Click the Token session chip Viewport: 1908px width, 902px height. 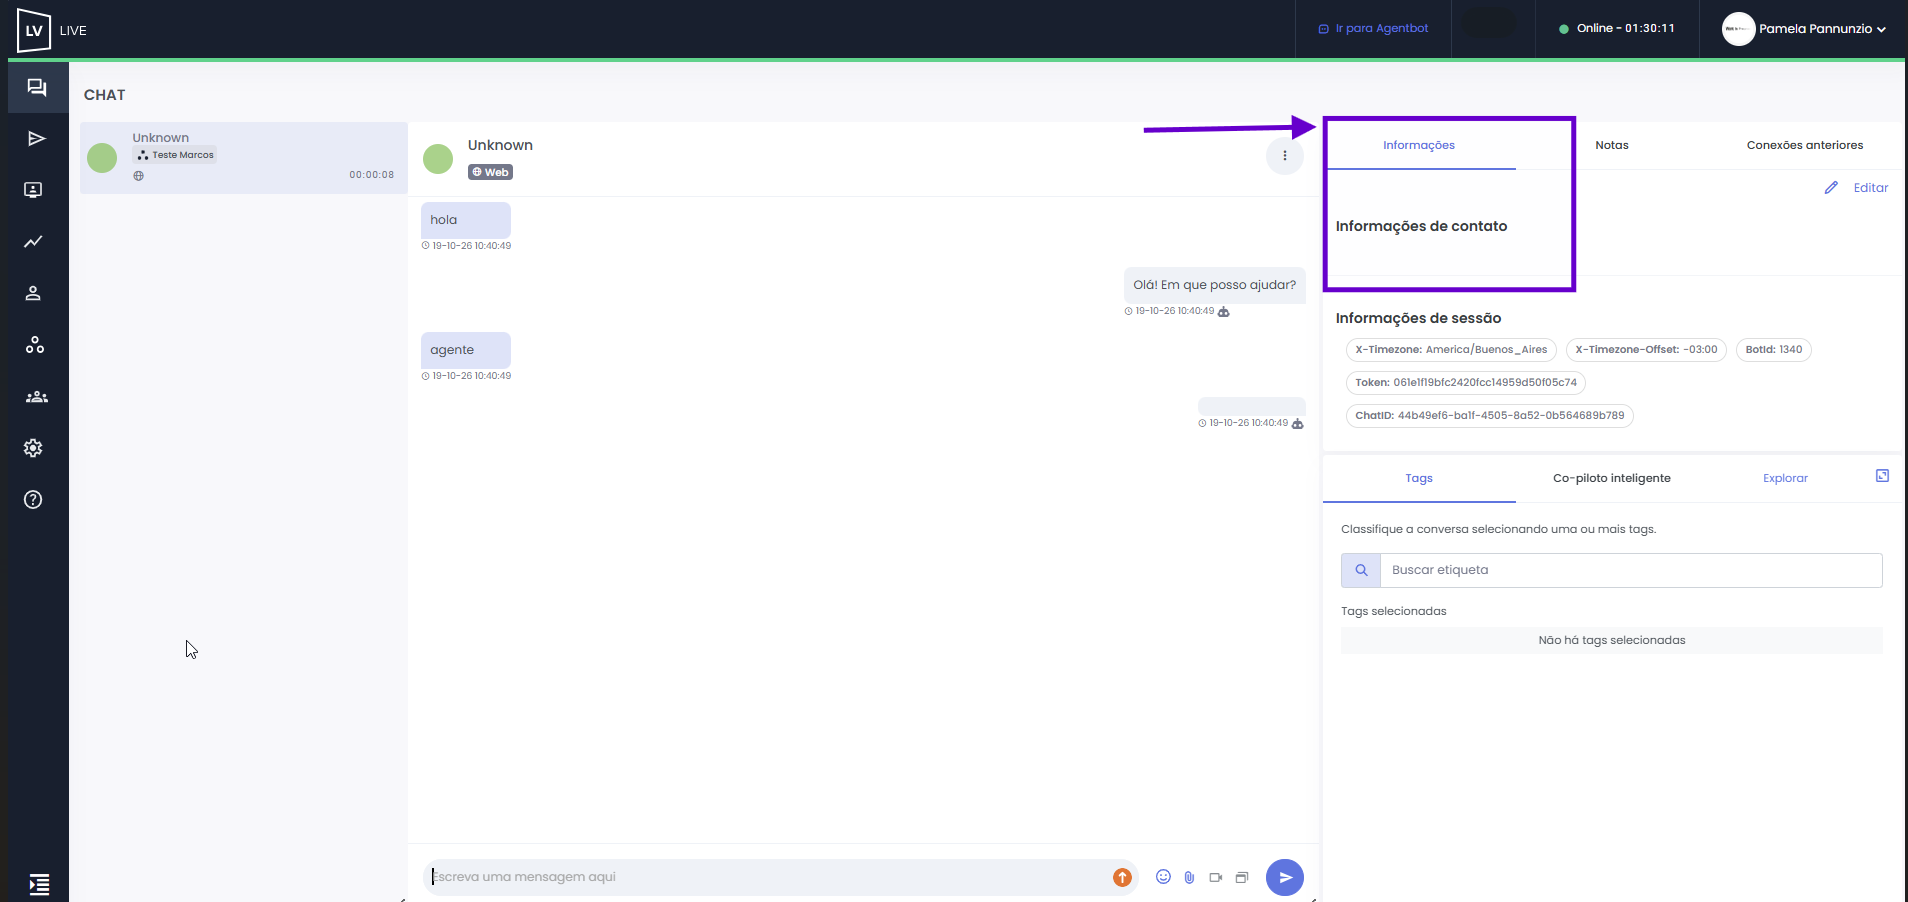pos(1466,383)
